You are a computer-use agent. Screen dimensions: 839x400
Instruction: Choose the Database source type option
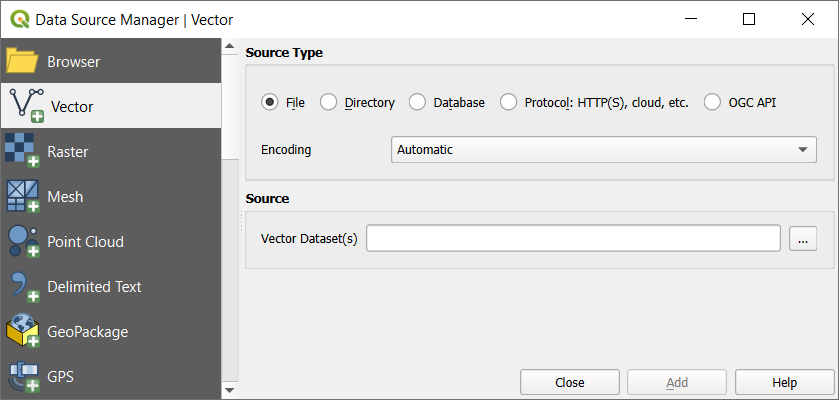click(417, 102)
